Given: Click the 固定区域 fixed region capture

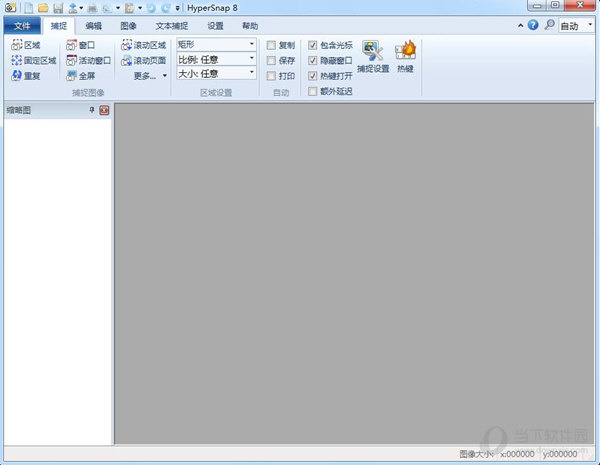Looking at the screenshot, I should pos(33,60).
